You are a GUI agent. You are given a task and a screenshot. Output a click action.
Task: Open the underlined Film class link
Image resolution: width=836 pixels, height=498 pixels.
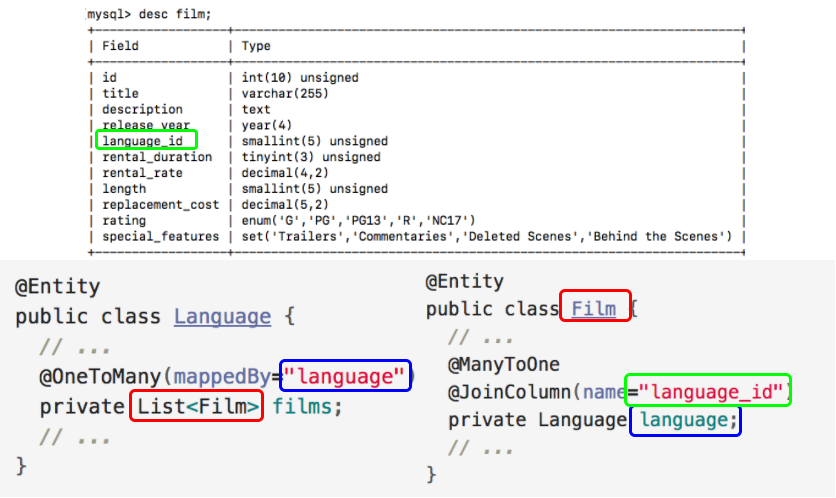tap(594, 308)
